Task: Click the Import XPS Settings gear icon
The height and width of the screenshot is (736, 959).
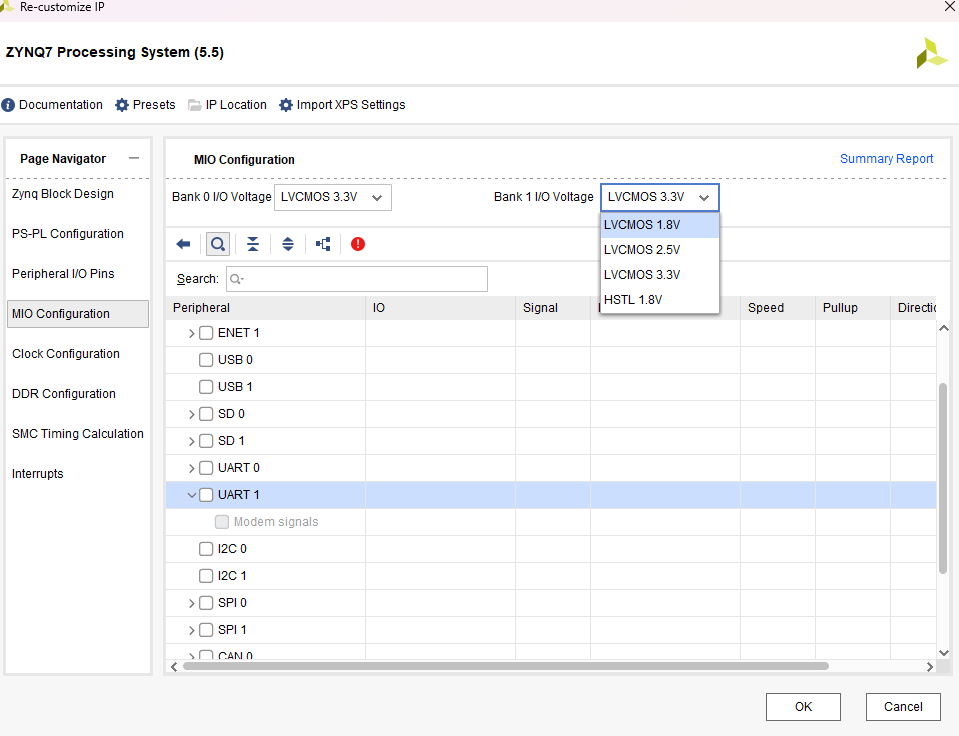Action: 286,105
